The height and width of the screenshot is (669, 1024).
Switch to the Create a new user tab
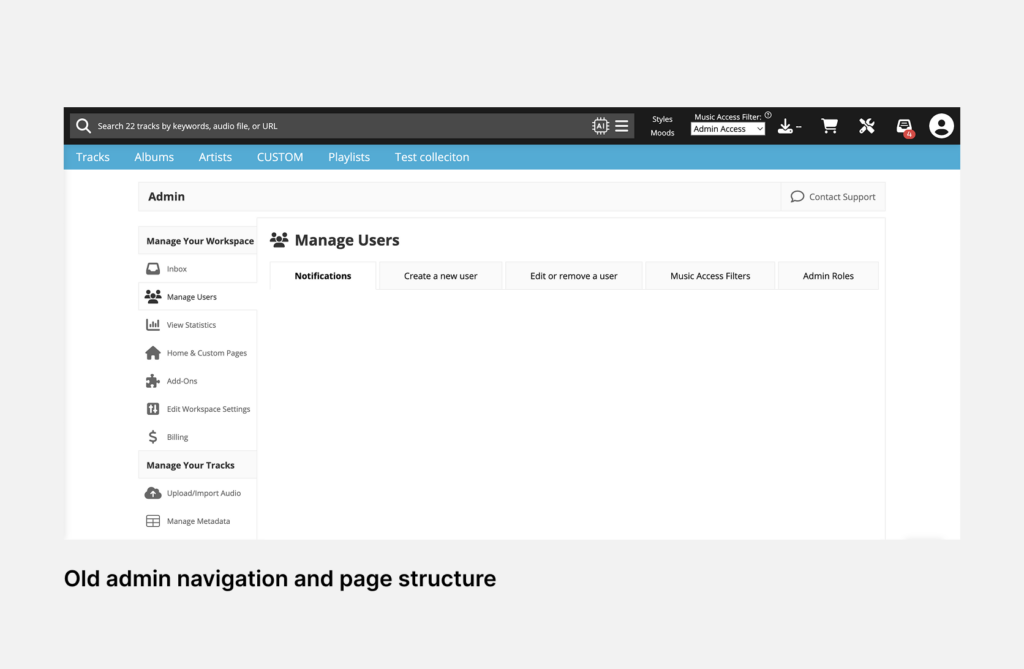[440, 276]
